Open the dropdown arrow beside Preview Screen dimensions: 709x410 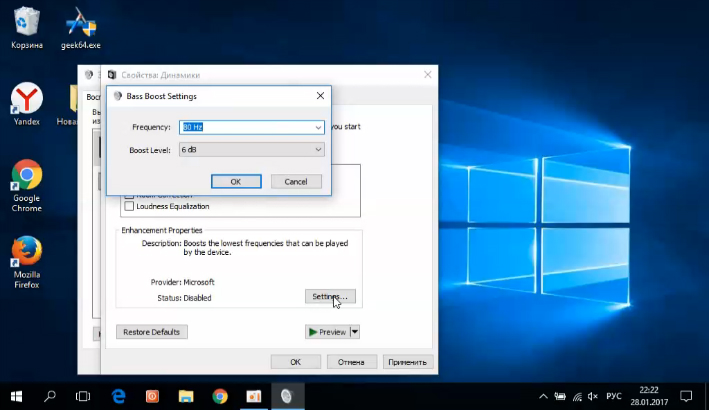pyautogui.click(x=354, y=332)
